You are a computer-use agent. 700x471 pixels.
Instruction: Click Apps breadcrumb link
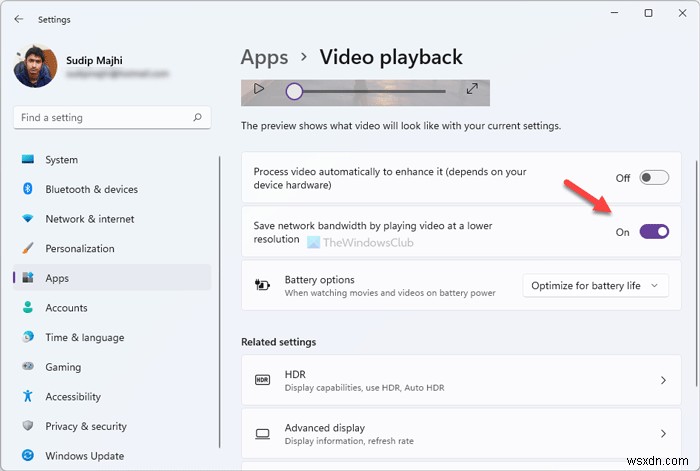tap(264, 58)
